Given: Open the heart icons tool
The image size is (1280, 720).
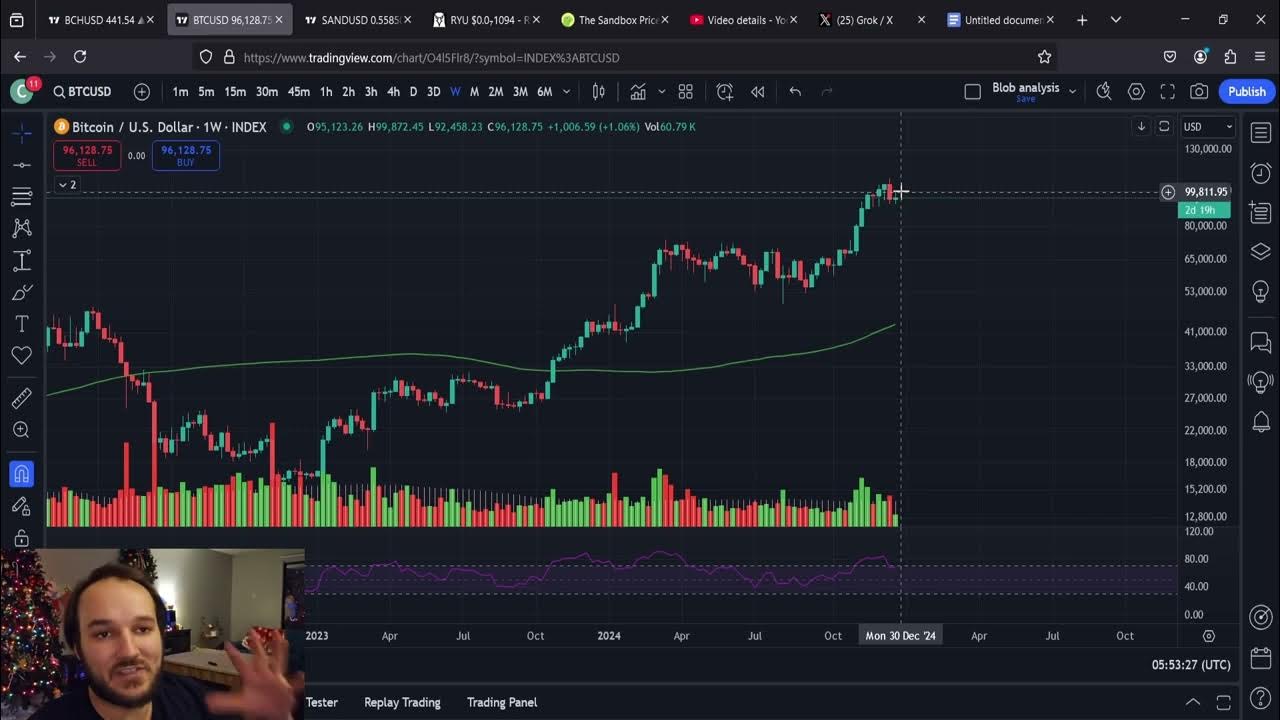Looking at the screenshot, I should (21, 355).
